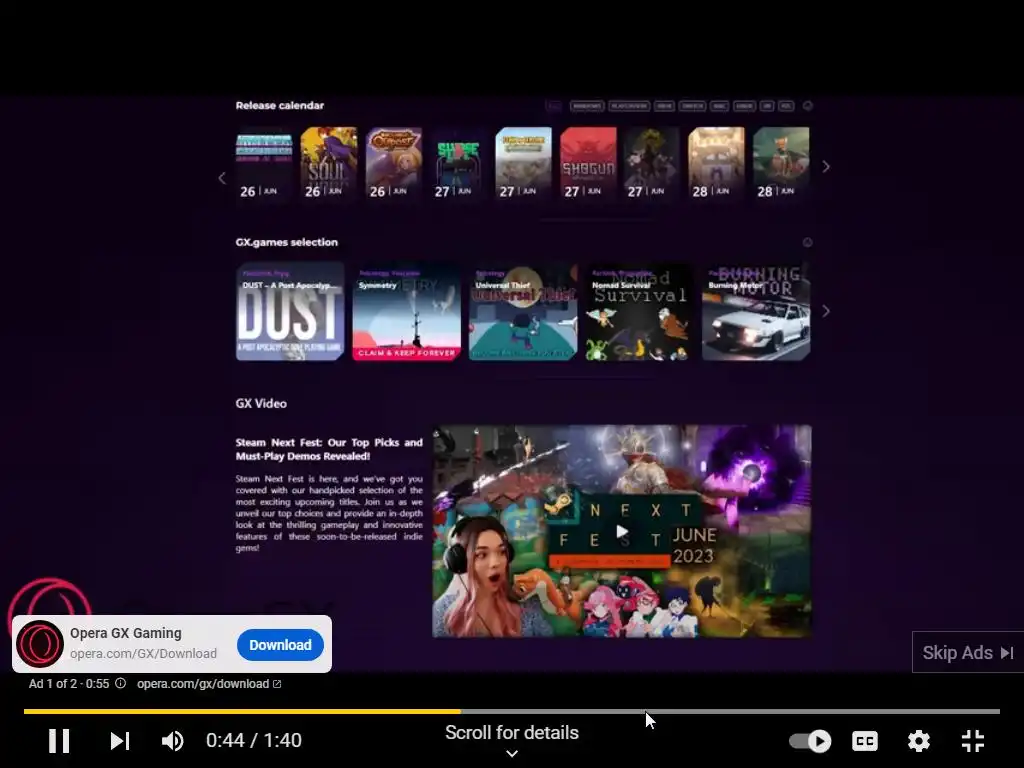The width and height of the screenshot is (1024, 768).
Task: Seek on the video progress bar
Action: click(512, 711)
